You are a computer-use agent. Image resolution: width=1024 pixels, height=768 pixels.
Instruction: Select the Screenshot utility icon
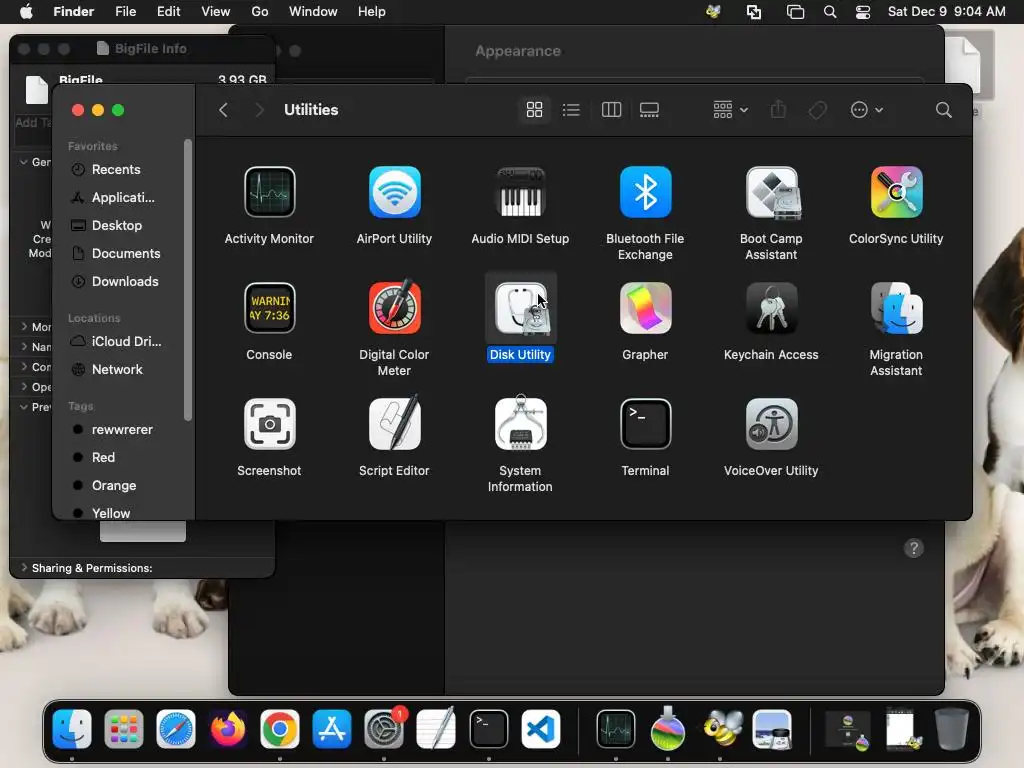point(269,424)
